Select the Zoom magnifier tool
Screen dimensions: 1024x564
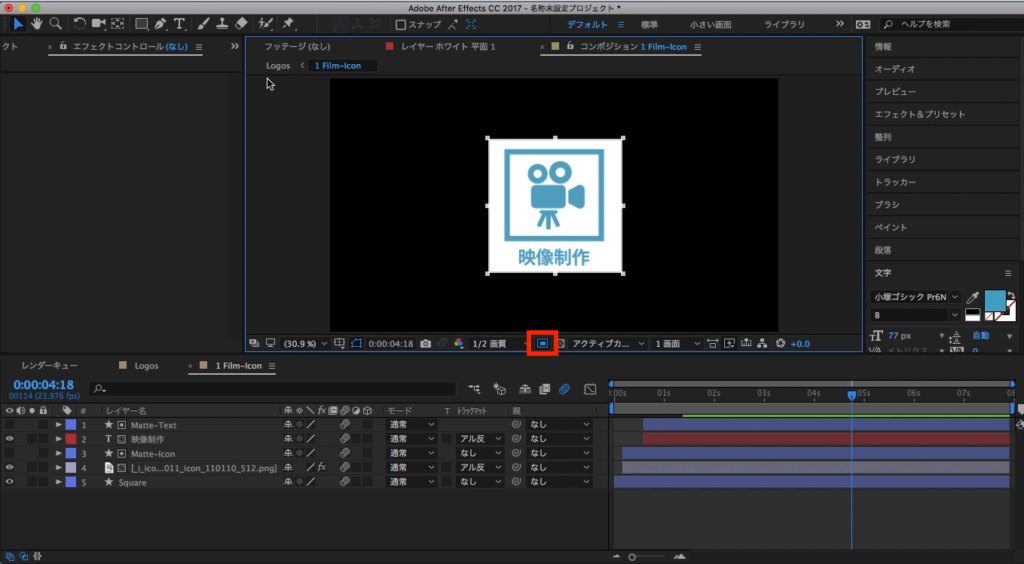(56, 23)
